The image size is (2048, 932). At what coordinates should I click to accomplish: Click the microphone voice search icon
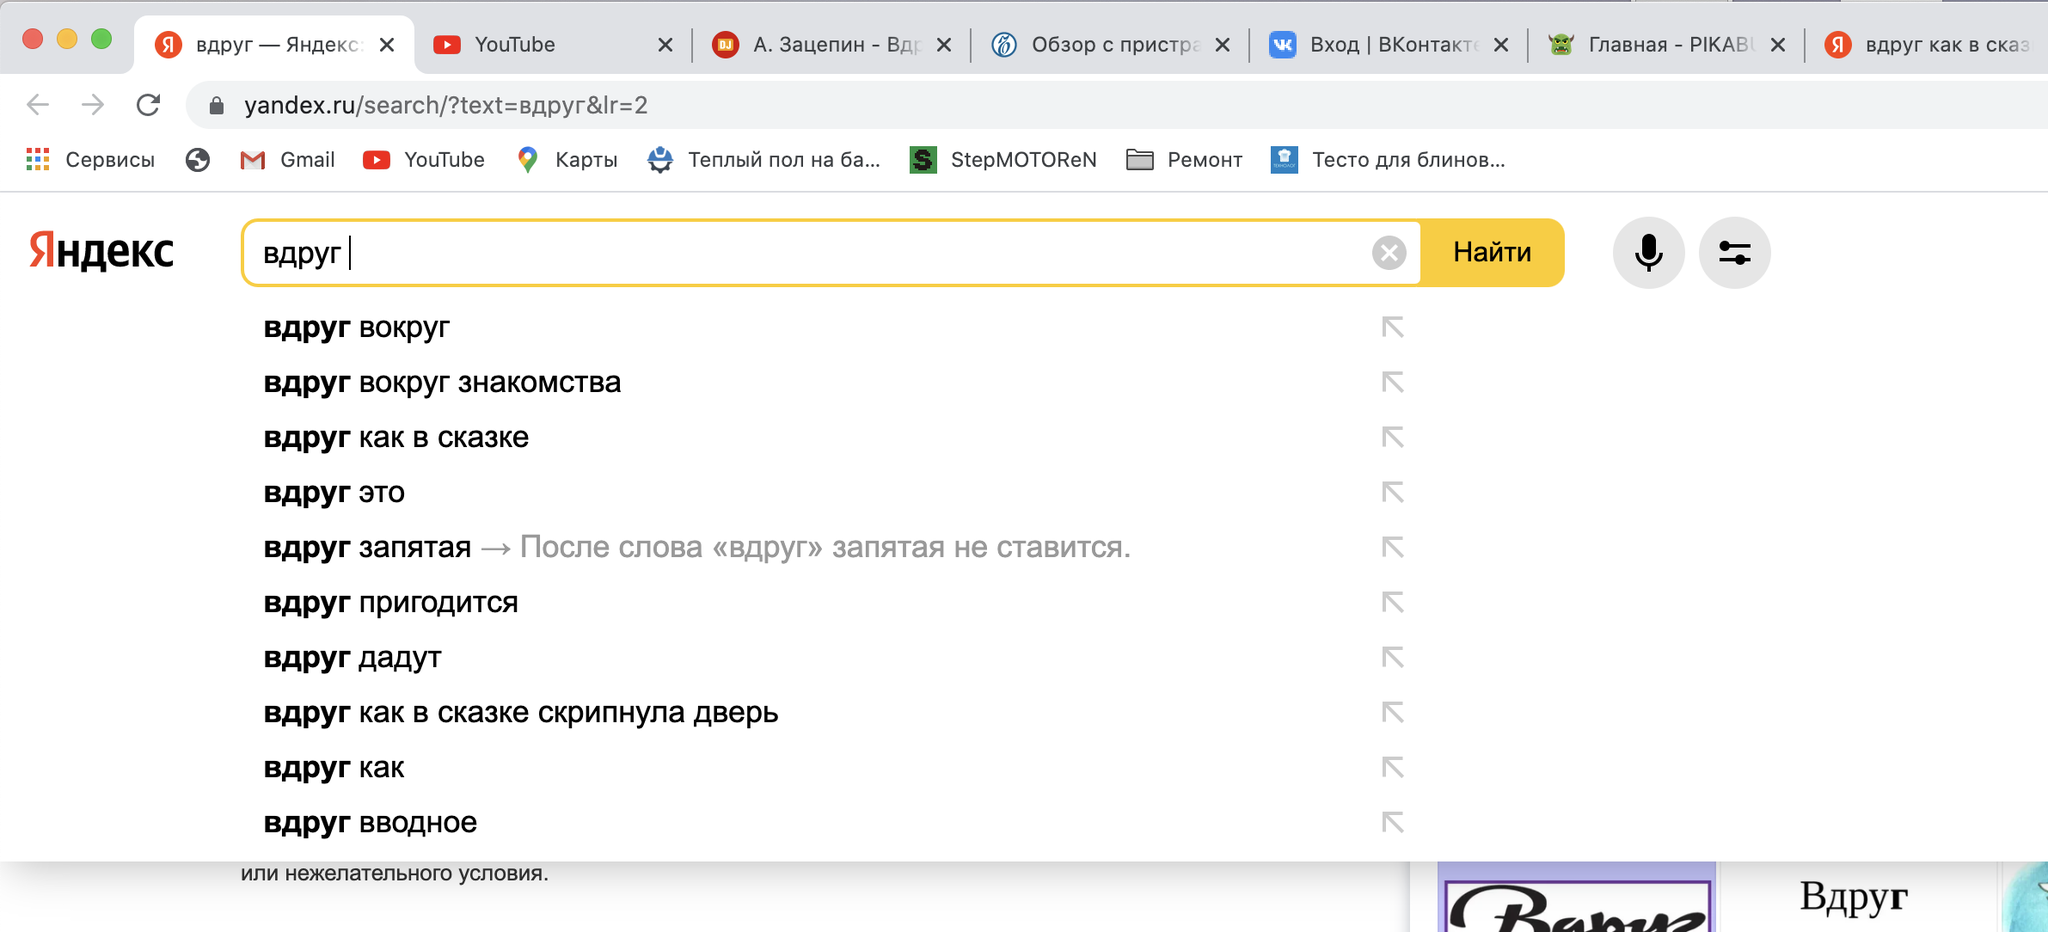point(1648,253)
